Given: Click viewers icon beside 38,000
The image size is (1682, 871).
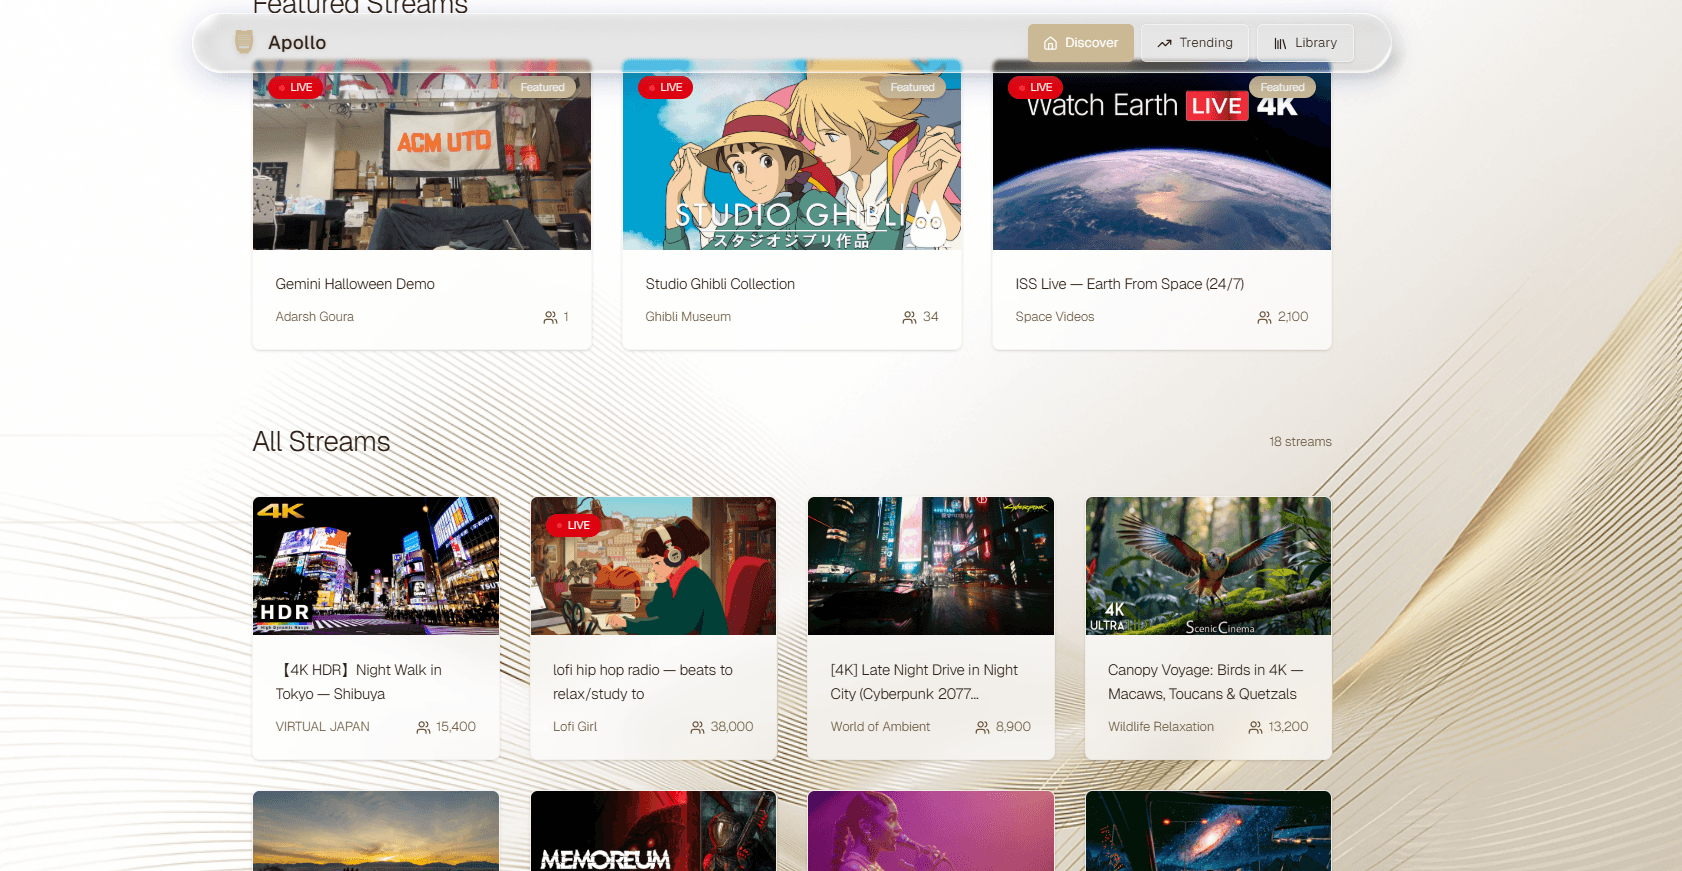Looking at the screenshot, I should point(697,727).
